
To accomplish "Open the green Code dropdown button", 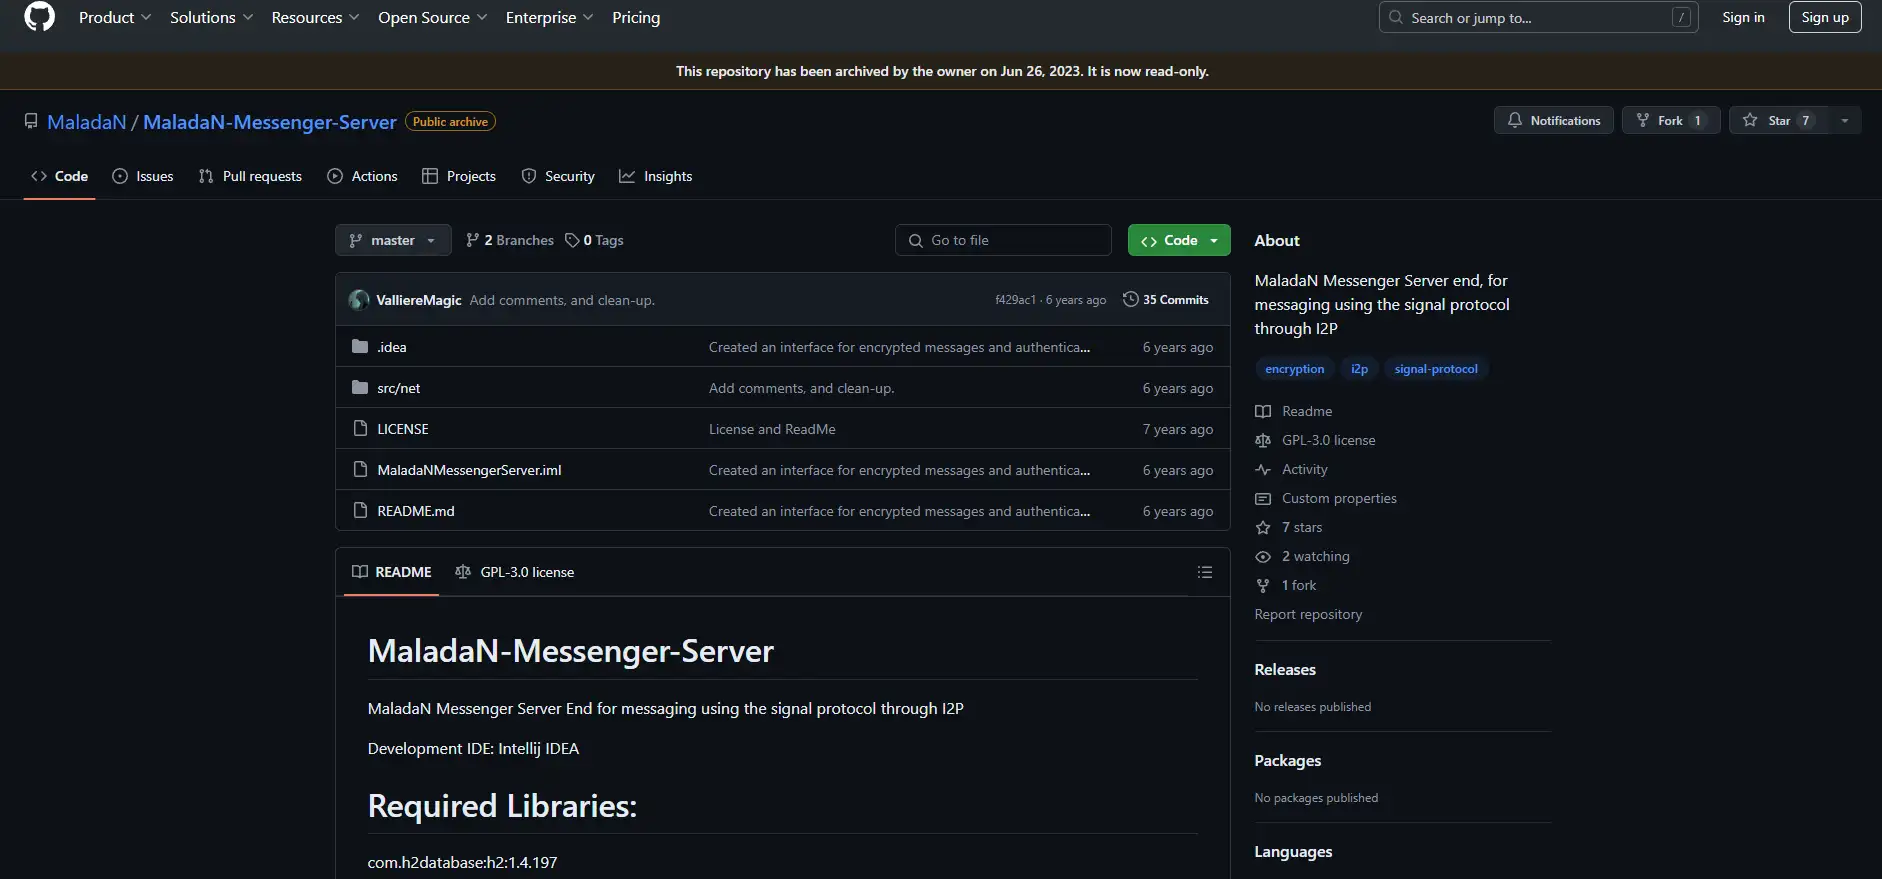I will 1179,240.
